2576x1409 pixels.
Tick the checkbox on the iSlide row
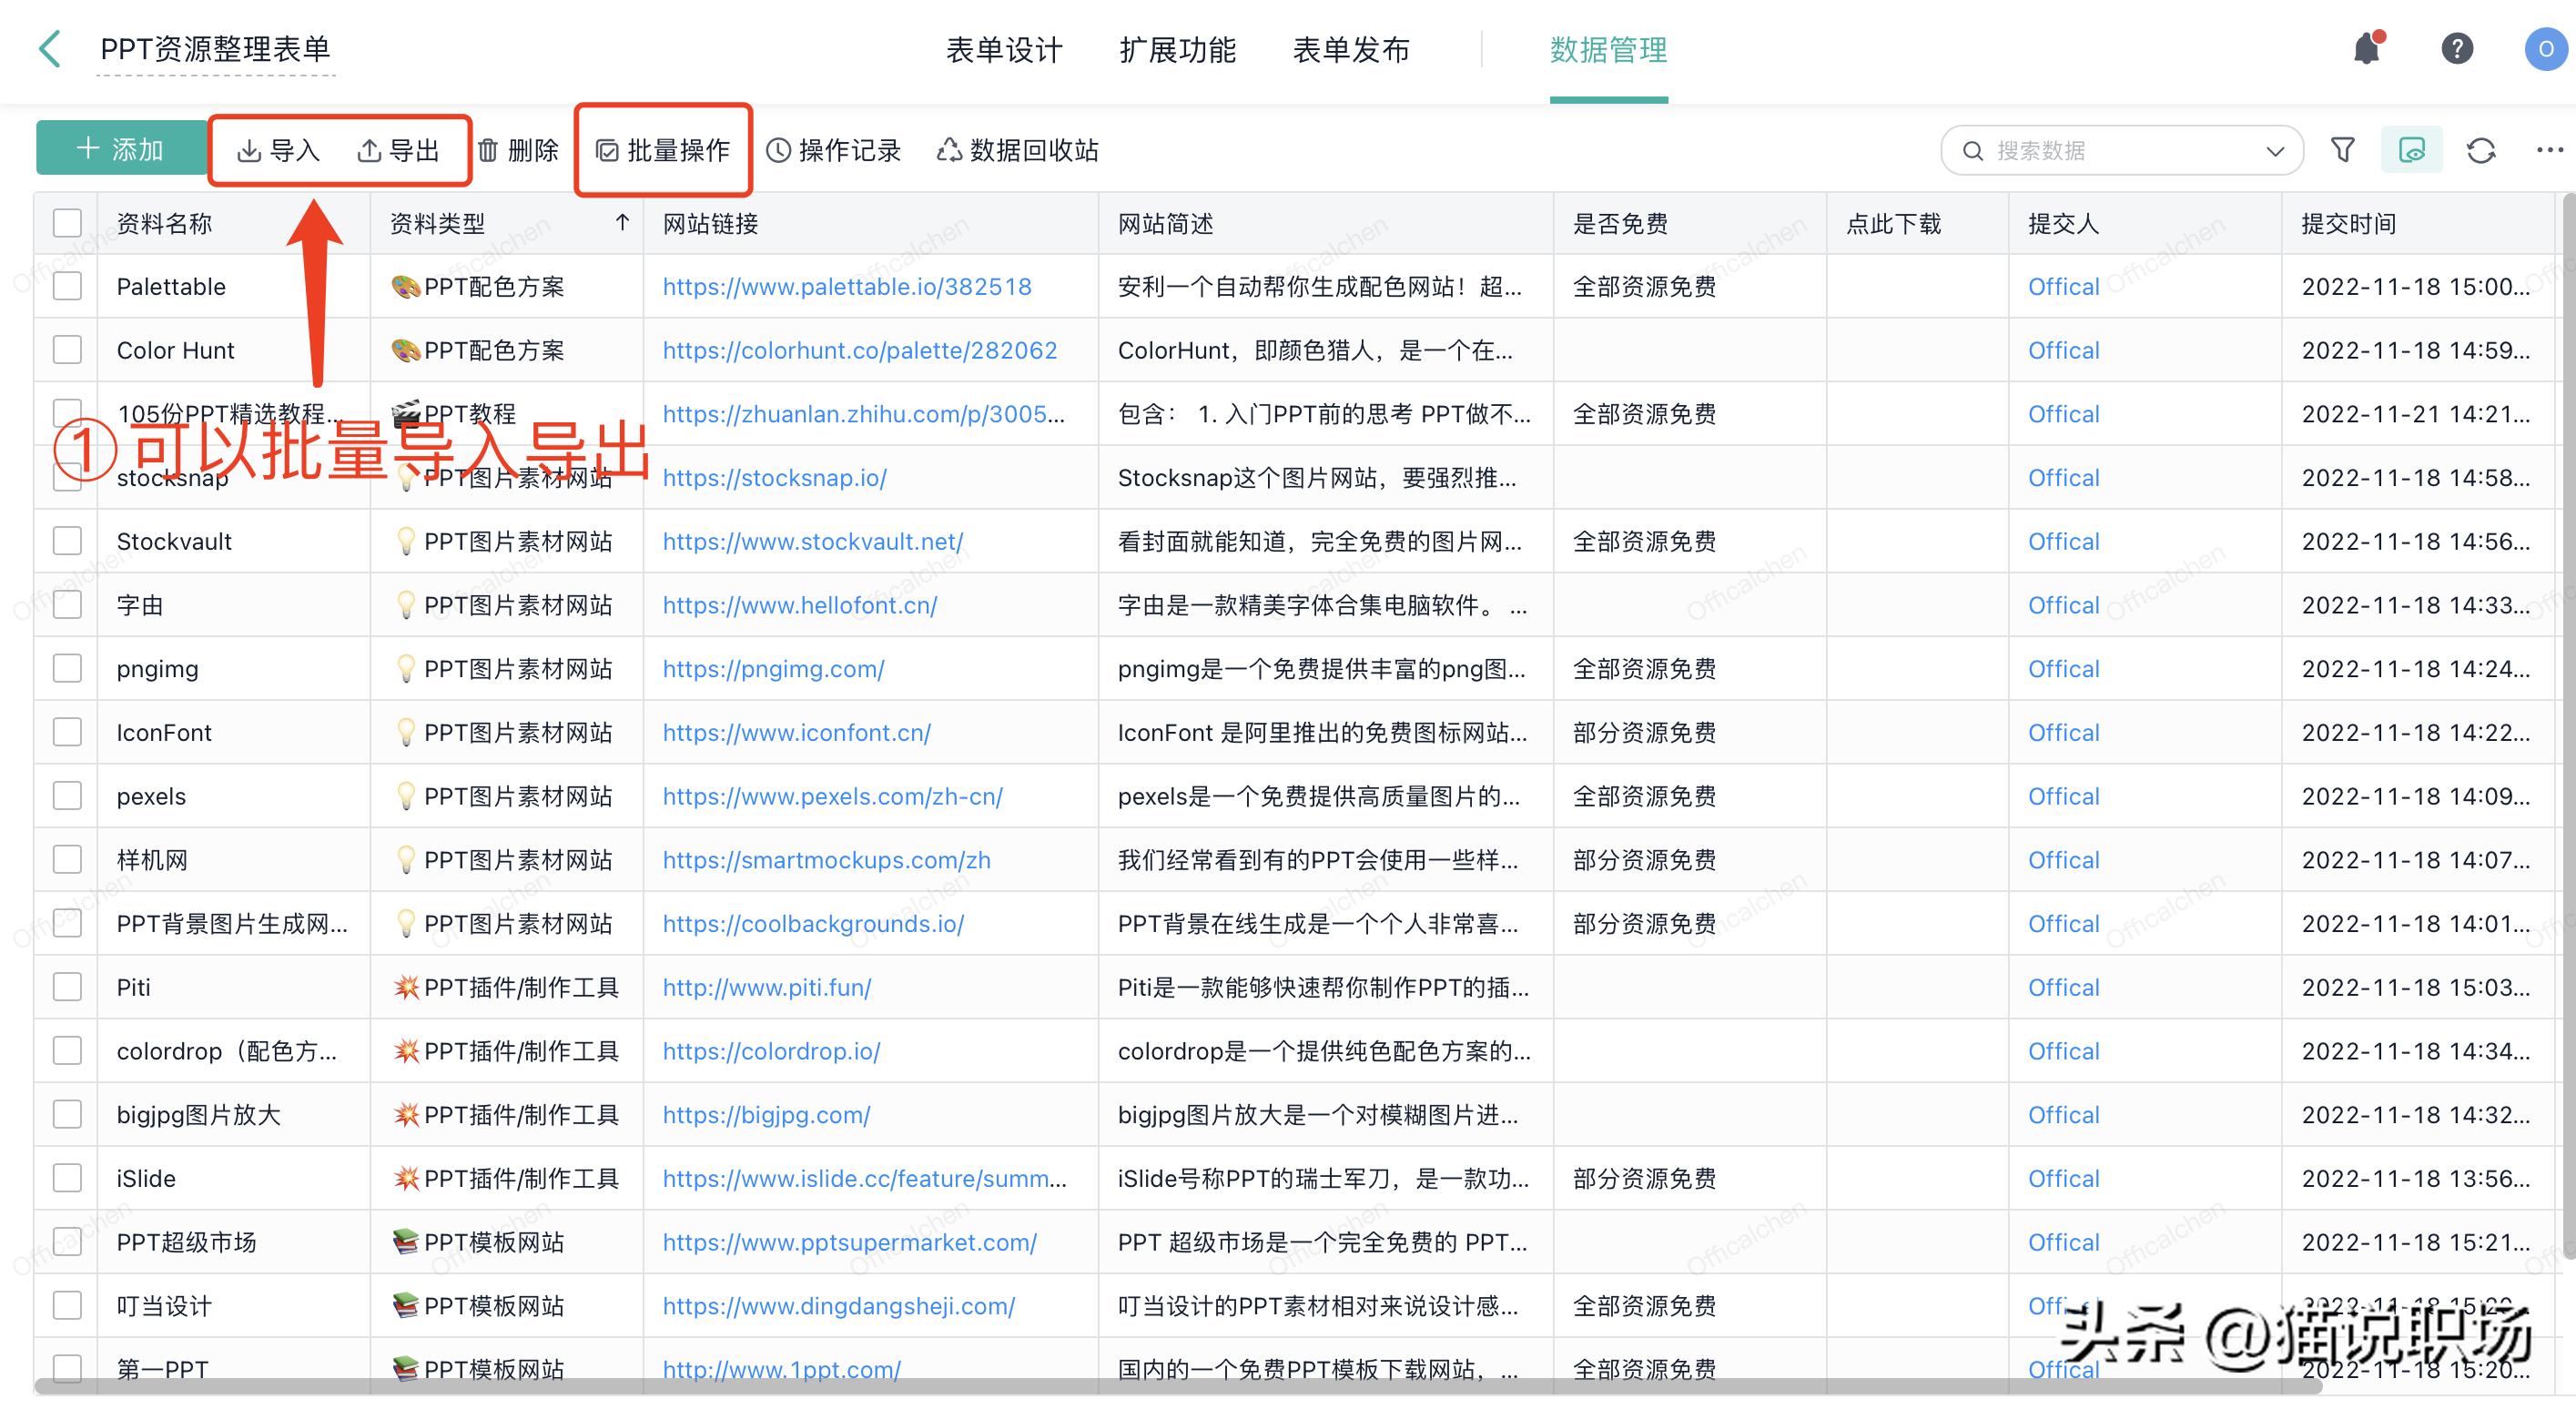(66, 1178)
